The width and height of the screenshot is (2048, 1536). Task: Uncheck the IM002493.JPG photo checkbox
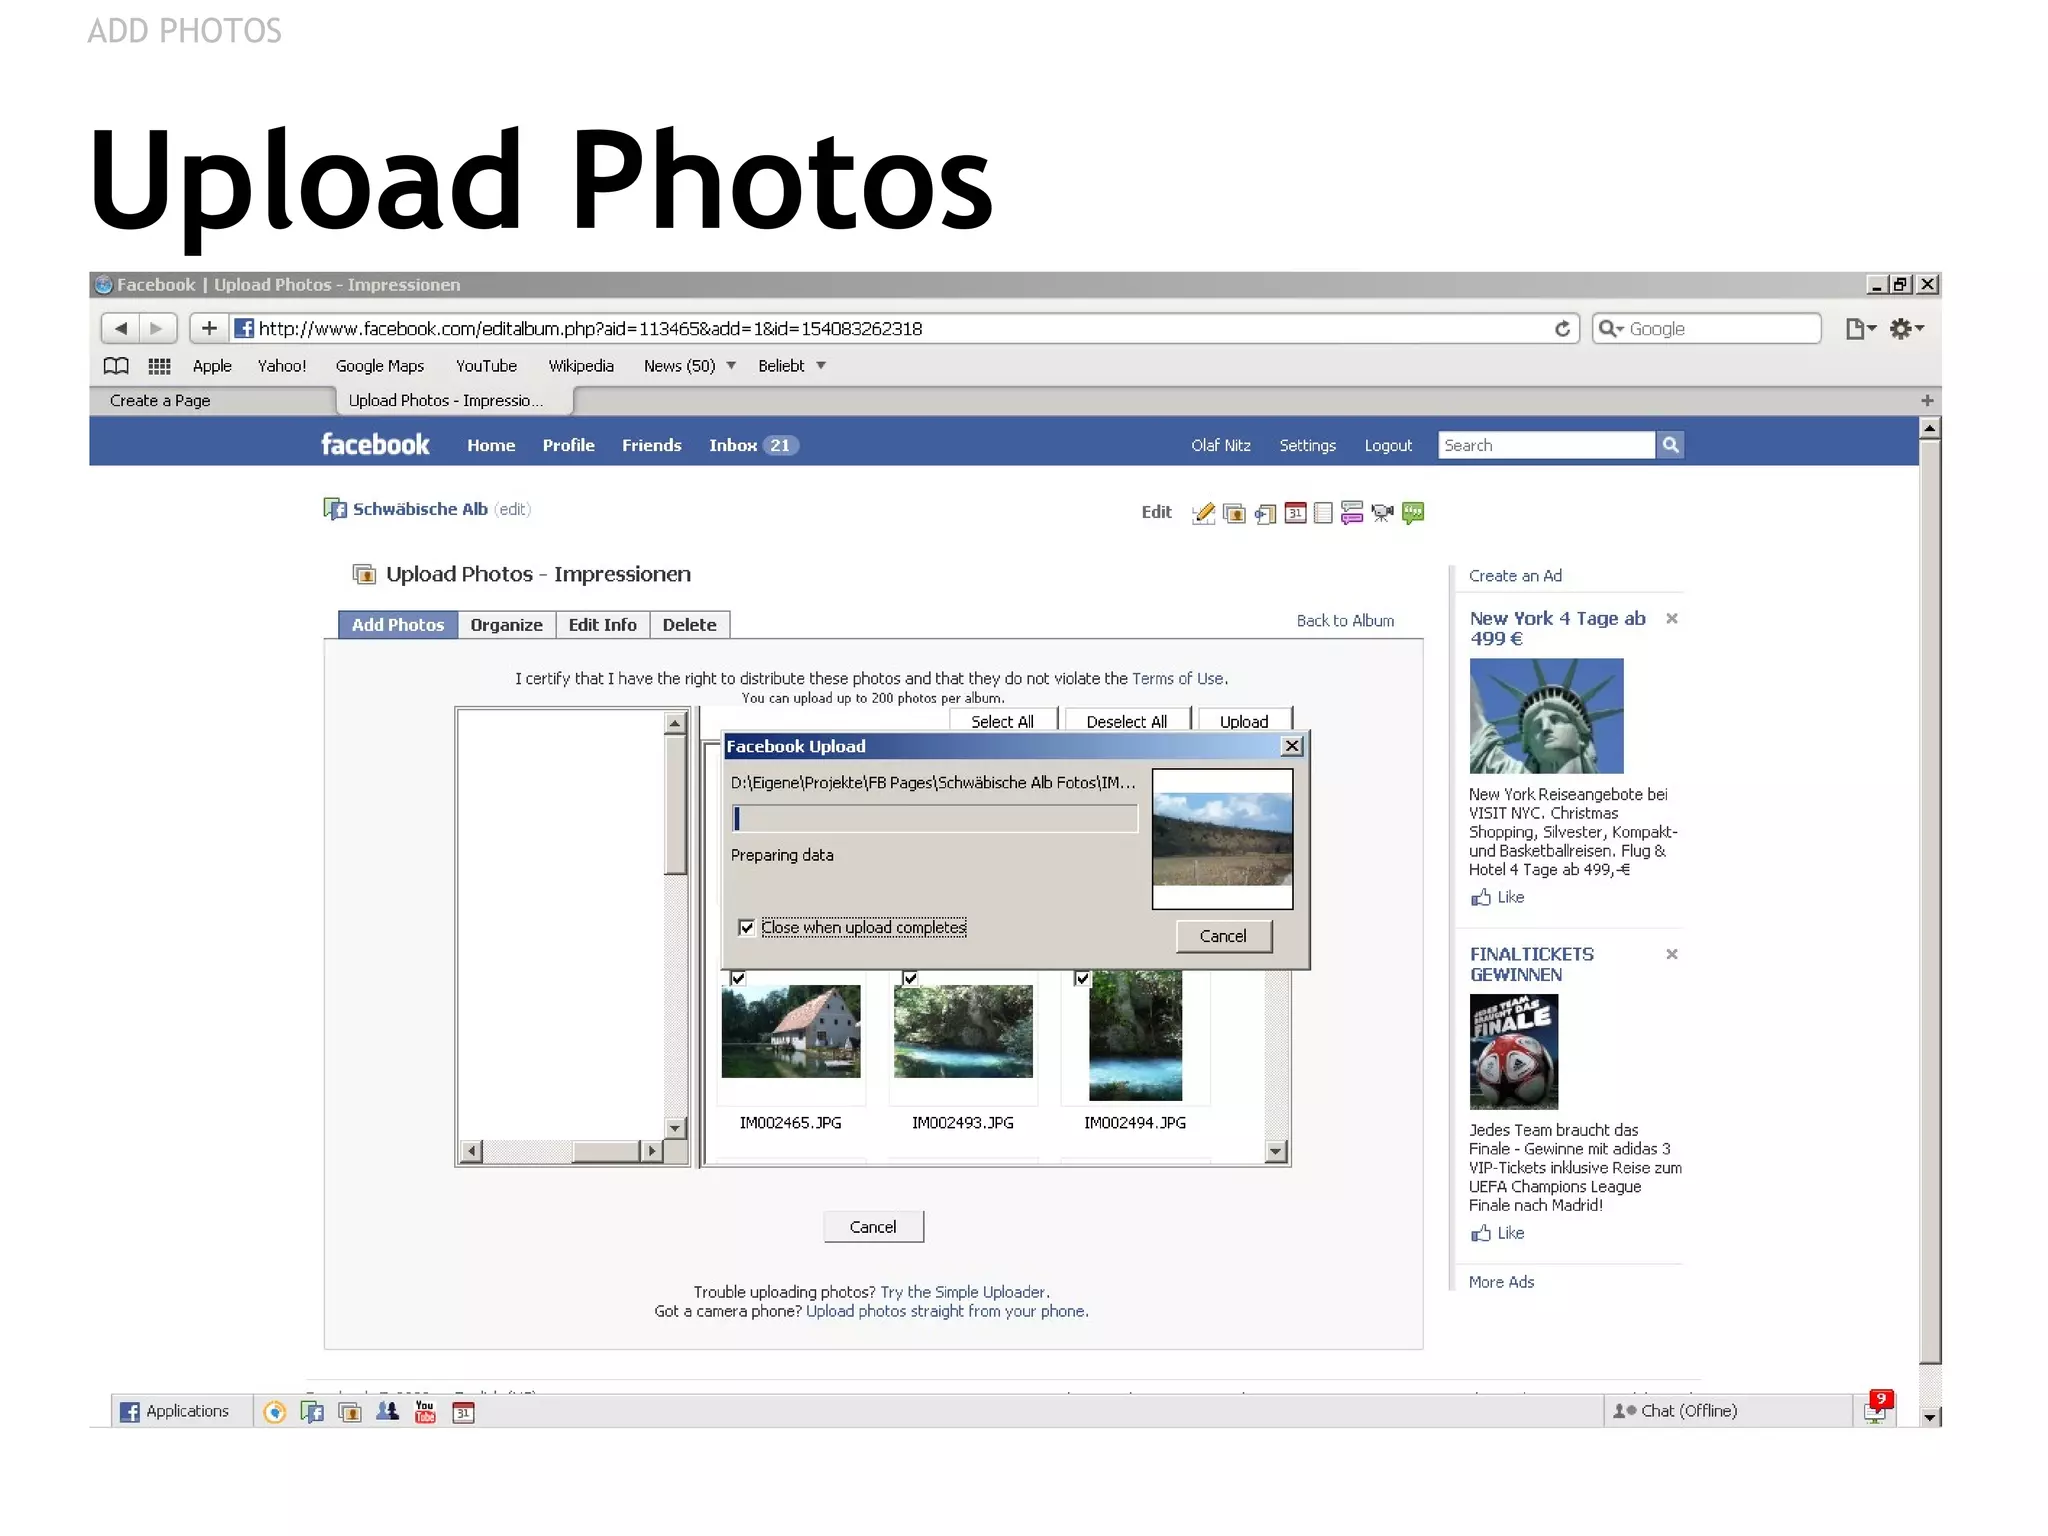(910, 978)
